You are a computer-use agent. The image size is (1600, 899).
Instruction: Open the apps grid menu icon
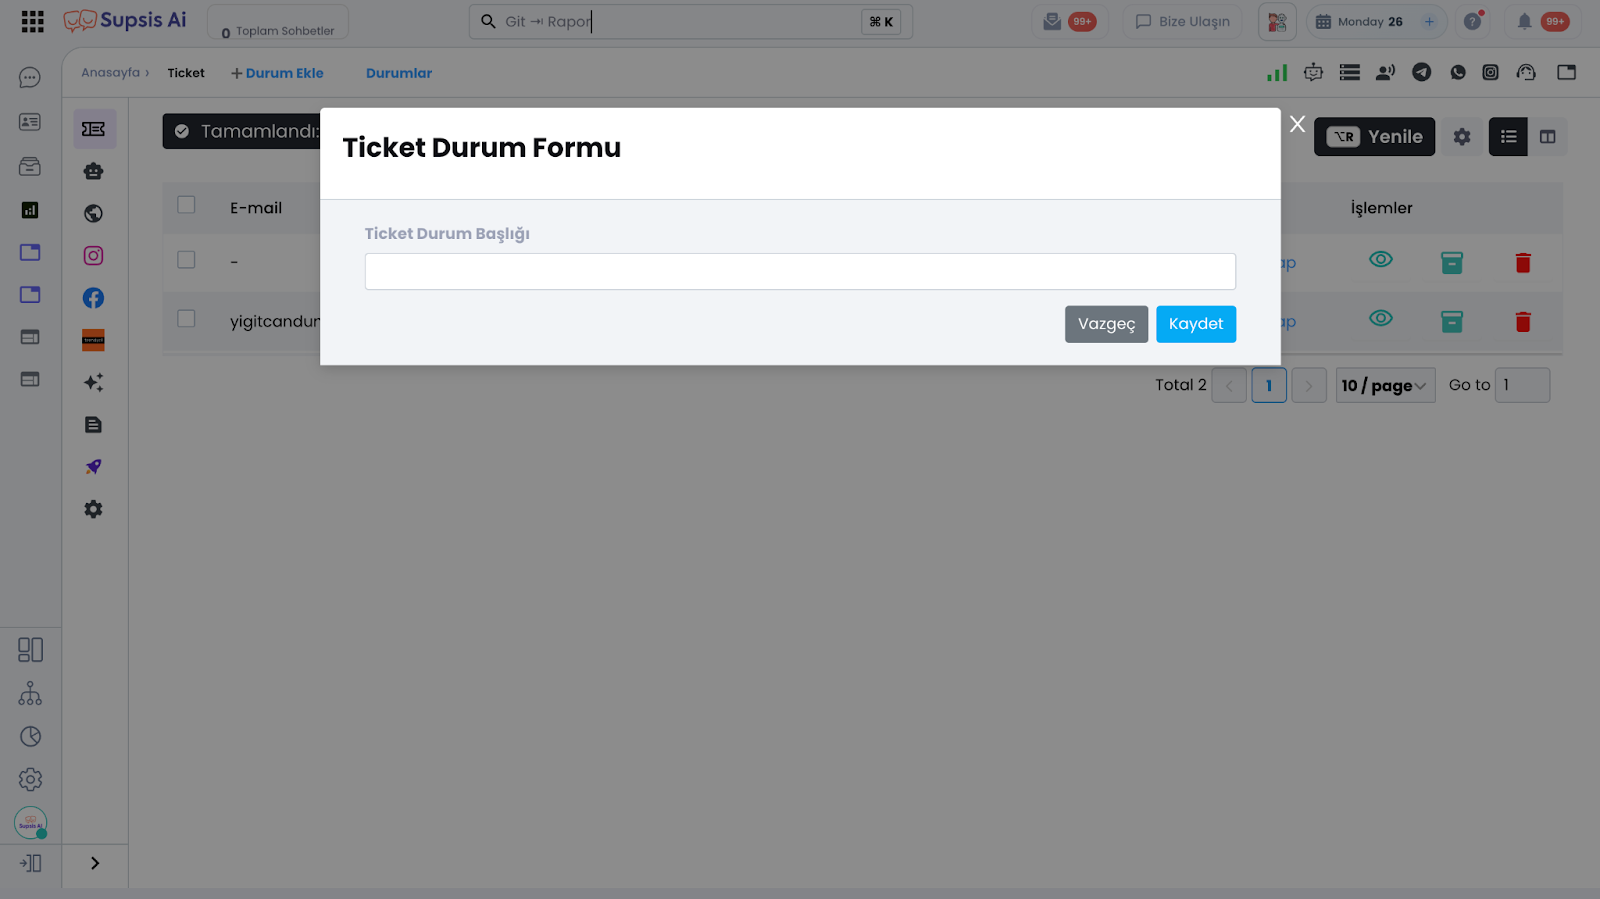pyautogui.click(x=32, y=22)
